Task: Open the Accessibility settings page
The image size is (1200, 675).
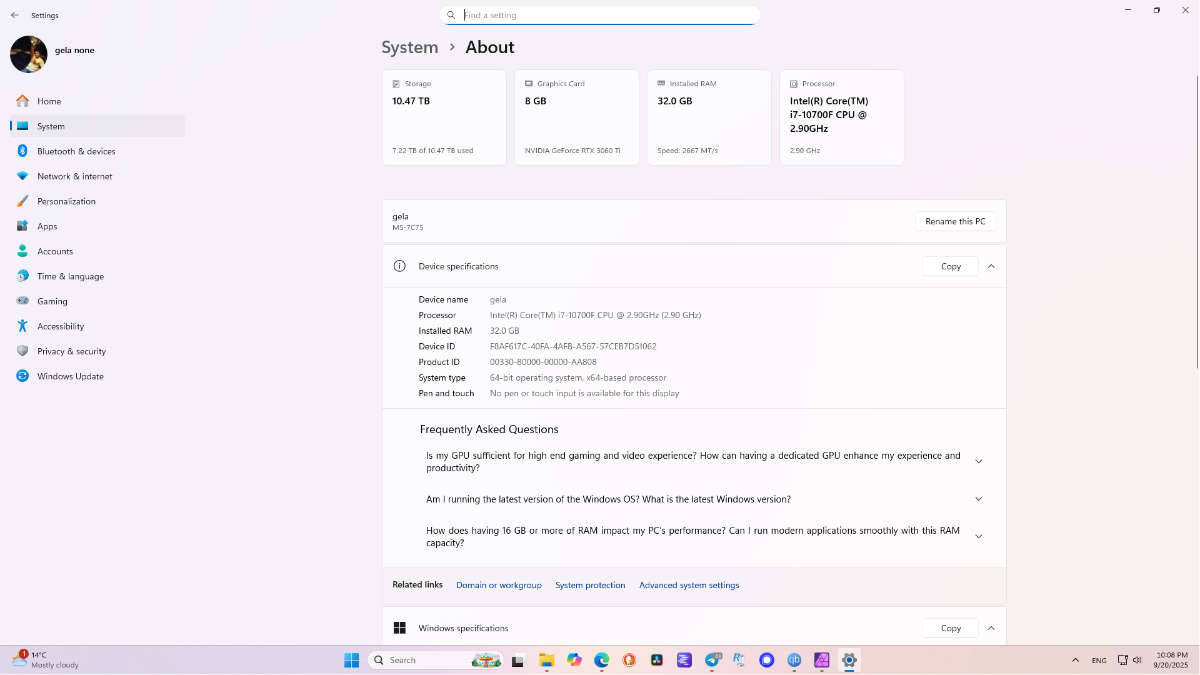Action: [x=60, y=326]
